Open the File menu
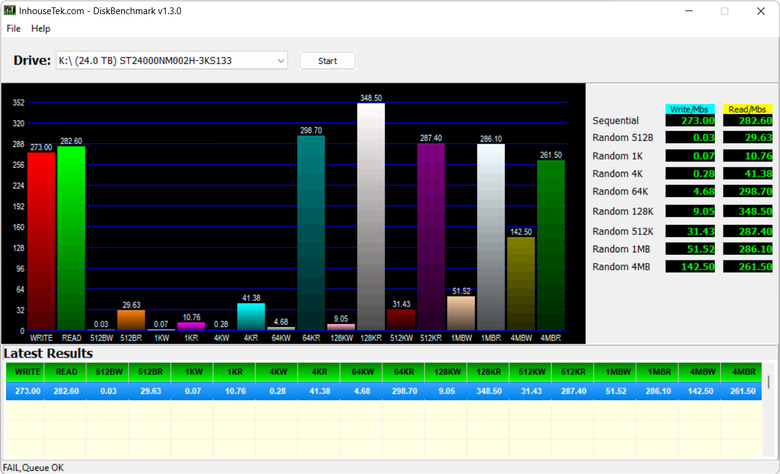 point(13,28)
